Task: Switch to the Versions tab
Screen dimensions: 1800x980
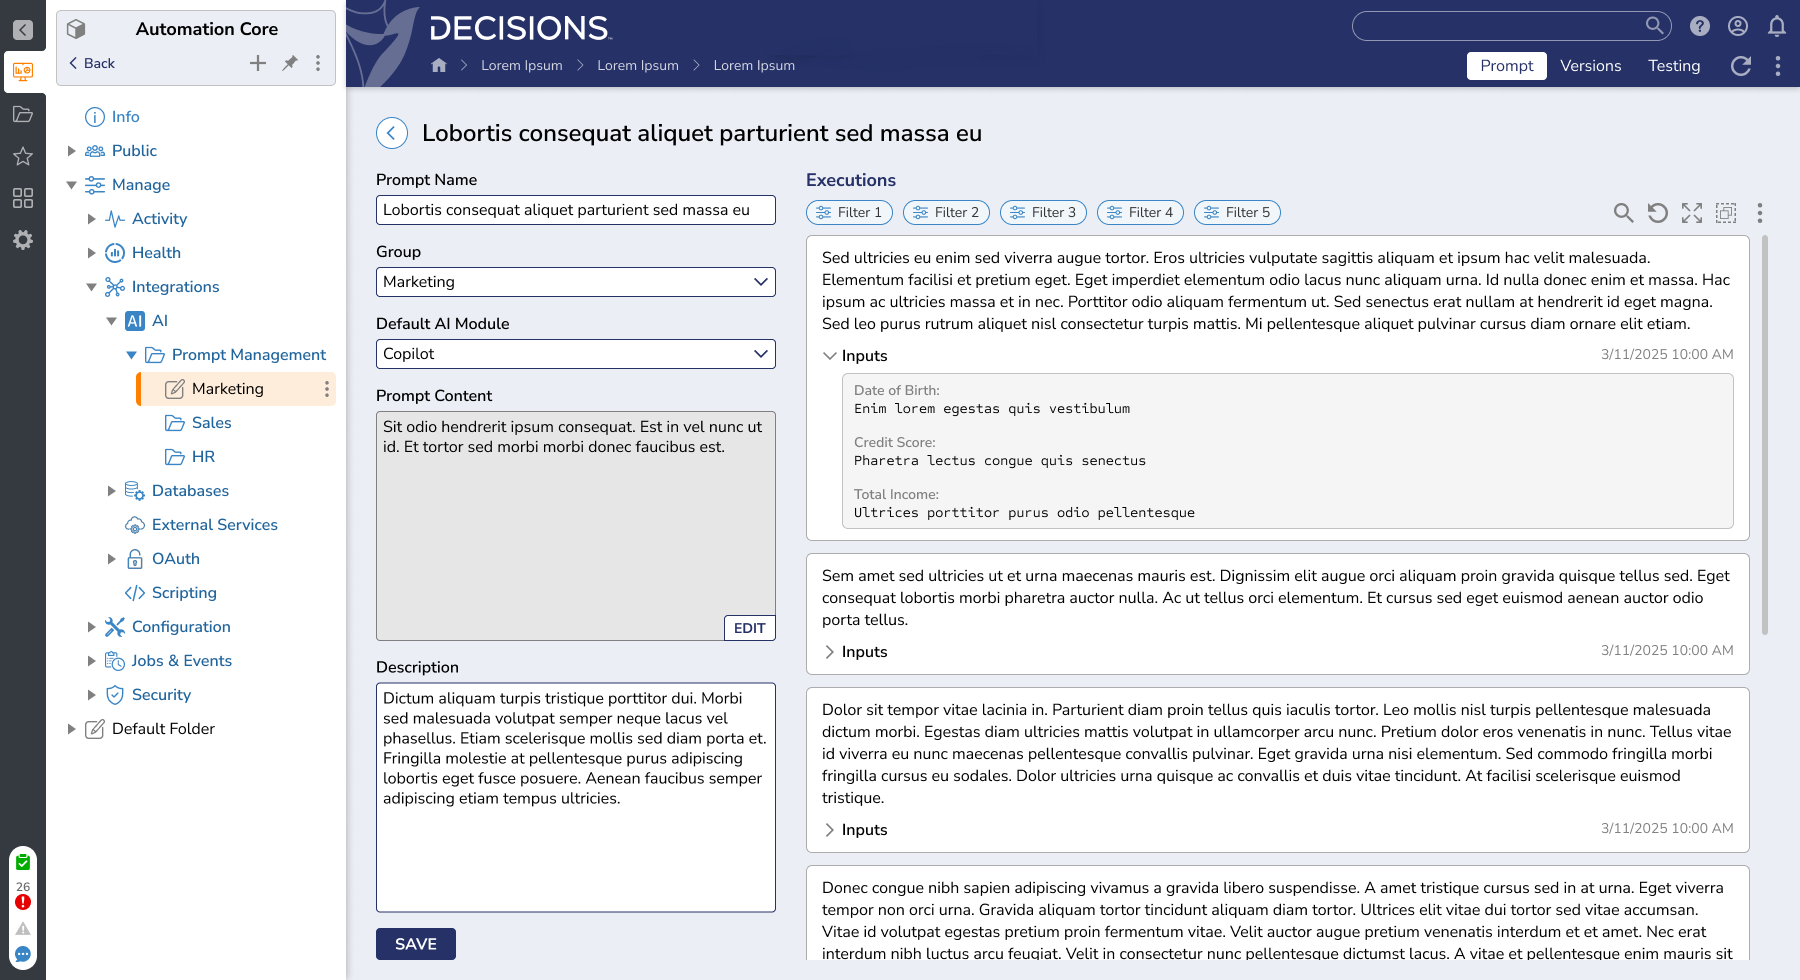Action: coord(1591,66)
